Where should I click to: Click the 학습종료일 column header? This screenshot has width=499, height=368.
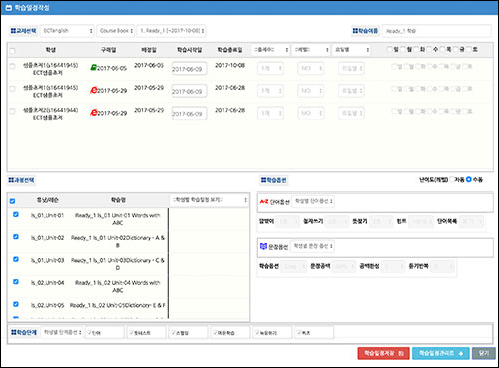click(x=230, y=50)
